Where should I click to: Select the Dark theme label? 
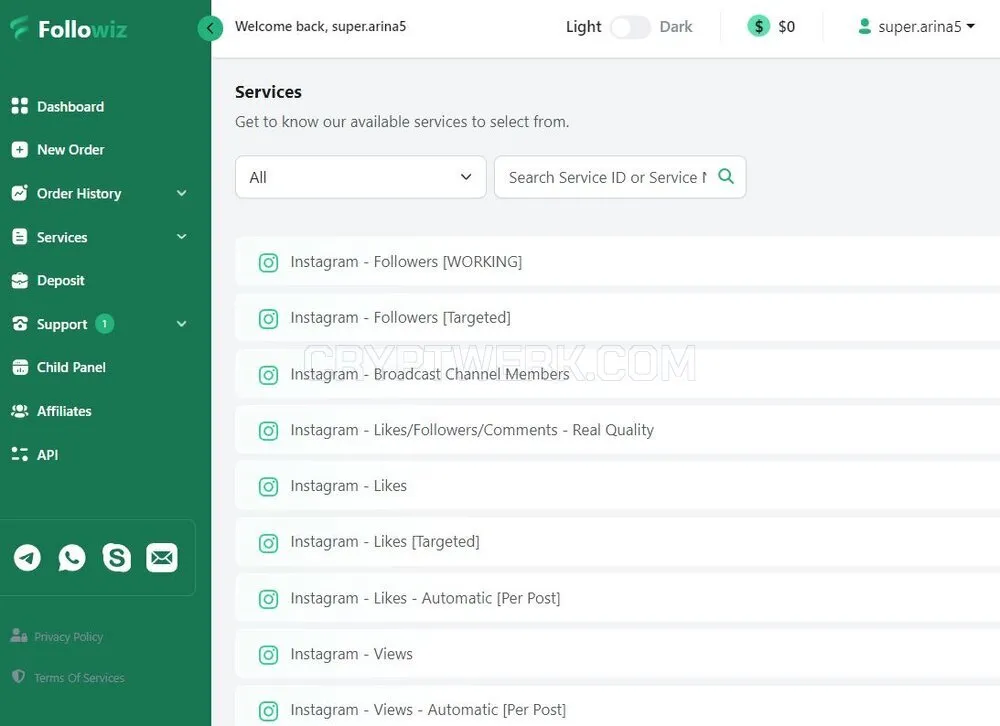pyautogui.click(x=675, y=27)
